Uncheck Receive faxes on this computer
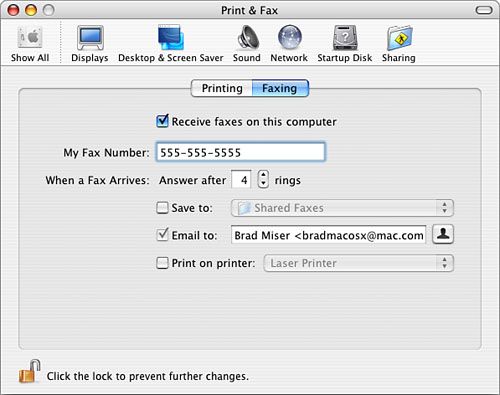 pos(162,121)
